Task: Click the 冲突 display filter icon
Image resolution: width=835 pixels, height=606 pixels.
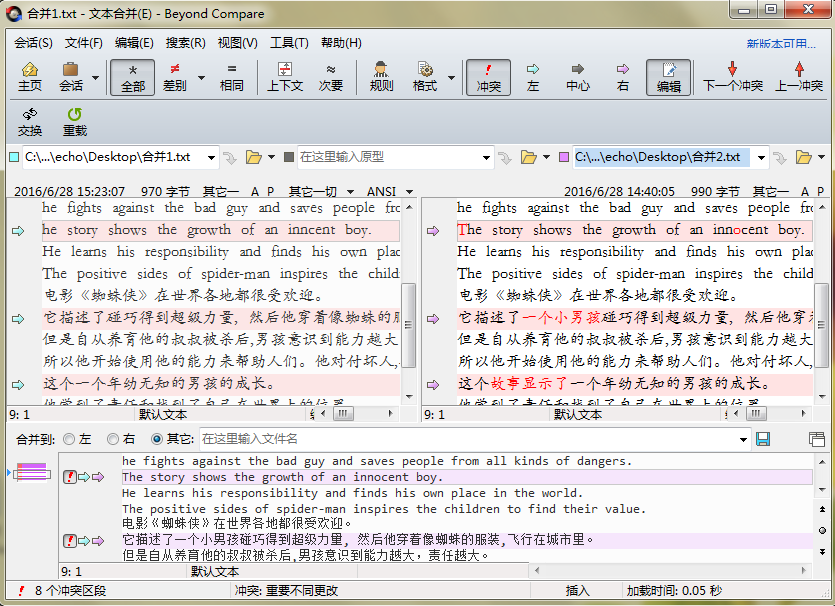Action: (x=488, y=77)
